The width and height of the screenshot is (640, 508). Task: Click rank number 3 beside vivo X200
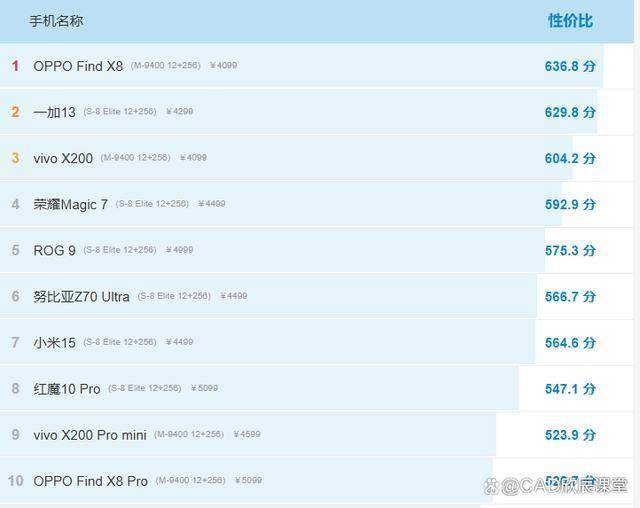click(15, 158)
